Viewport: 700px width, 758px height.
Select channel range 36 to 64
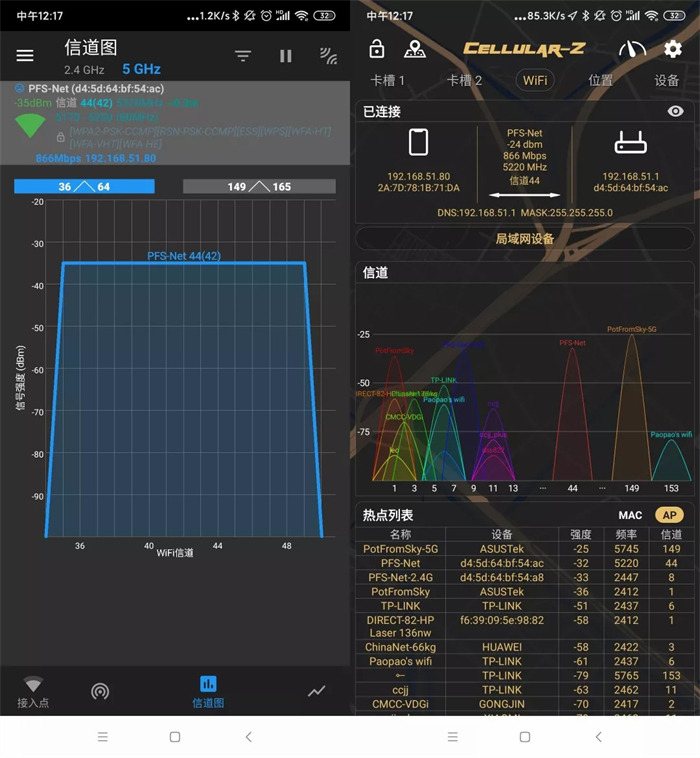pyautogui.click(x=84, y=187)
